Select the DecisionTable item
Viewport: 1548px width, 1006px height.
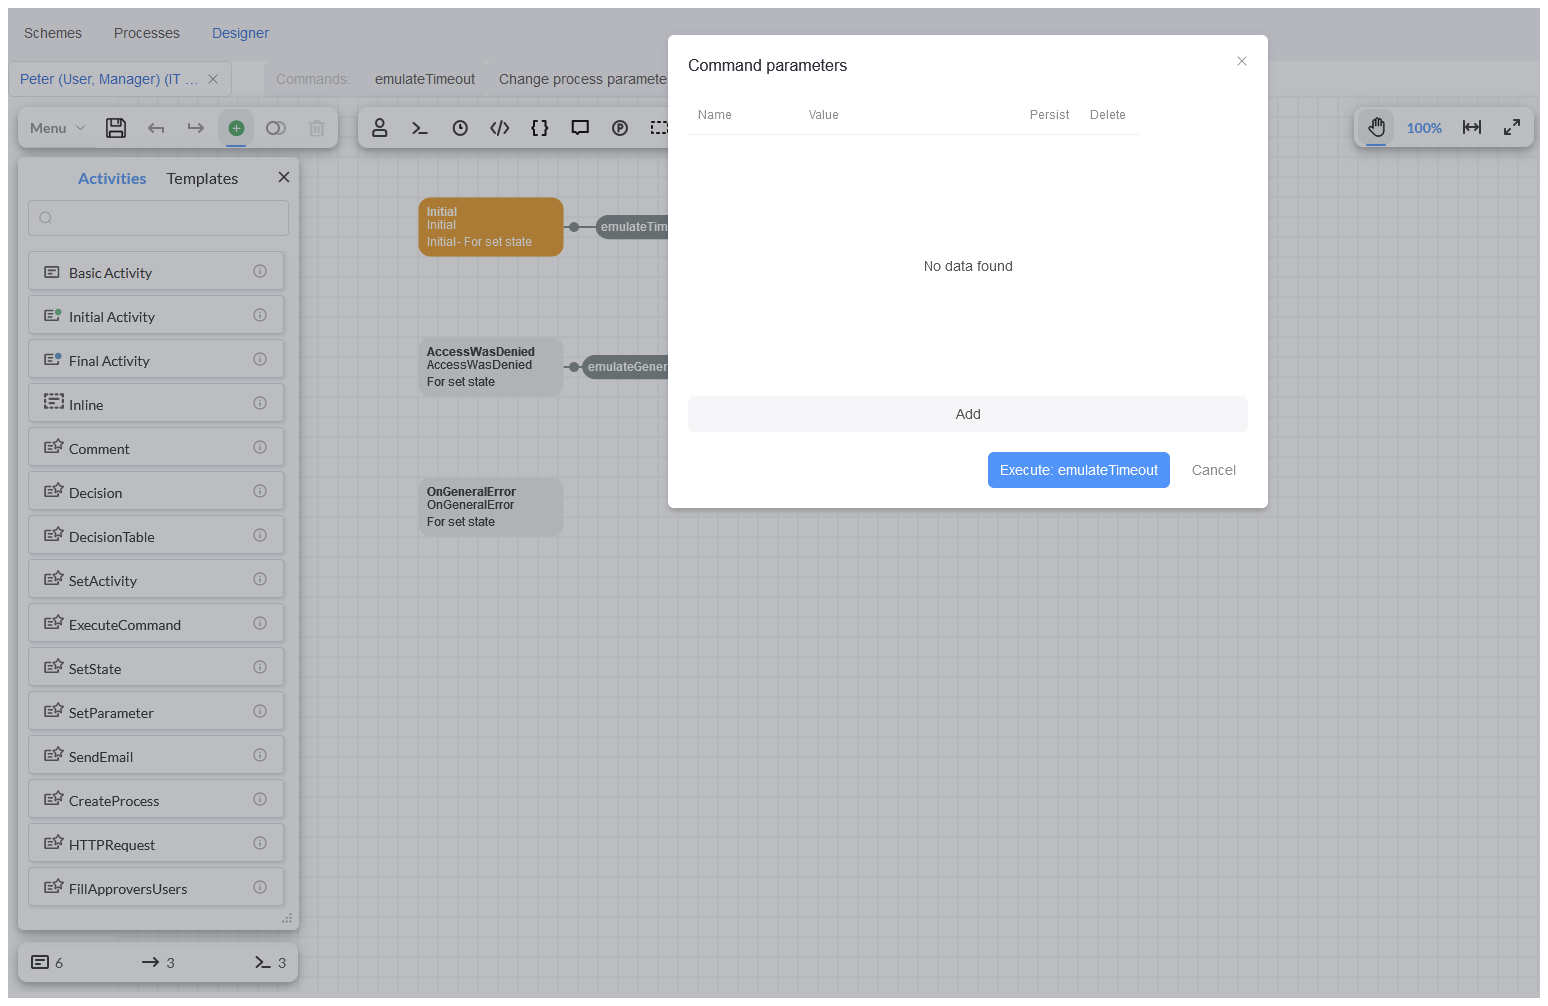156,536
